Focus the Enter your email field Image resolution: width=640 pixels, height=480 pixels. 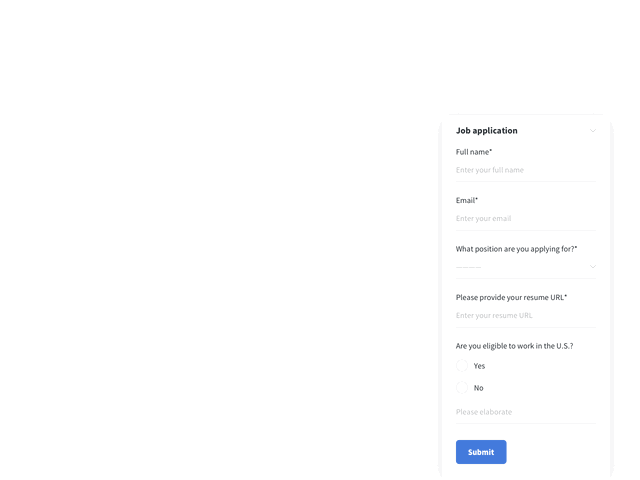click(526, 218)
